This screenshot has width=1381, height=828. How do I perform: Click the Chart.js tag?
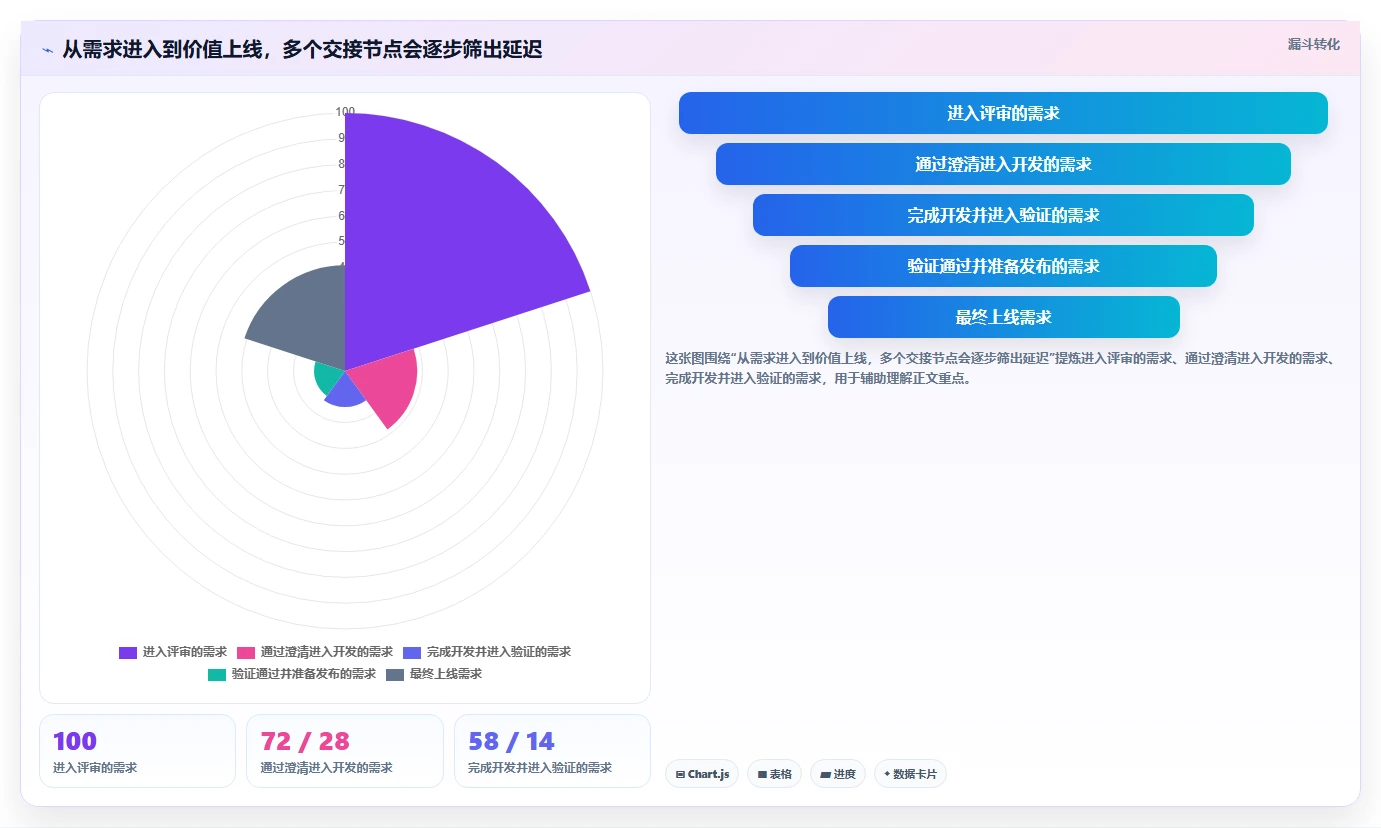point(702,774)
